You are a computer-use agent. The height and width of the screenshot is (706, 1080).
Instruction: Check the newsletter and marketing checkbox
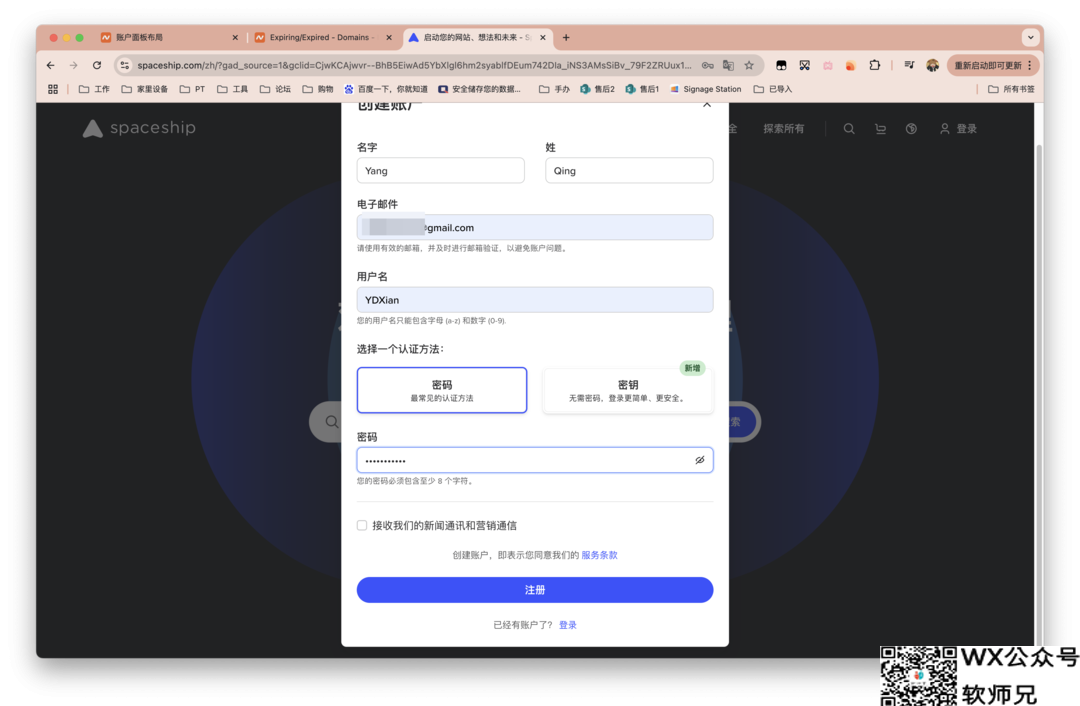362,526
